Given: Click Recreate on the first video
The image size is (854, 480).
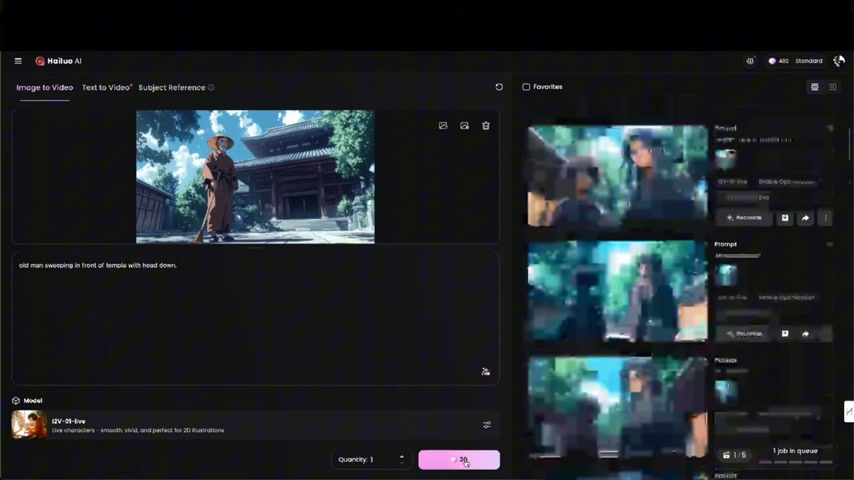Looking at the screenshot, I should pos(744,218).
